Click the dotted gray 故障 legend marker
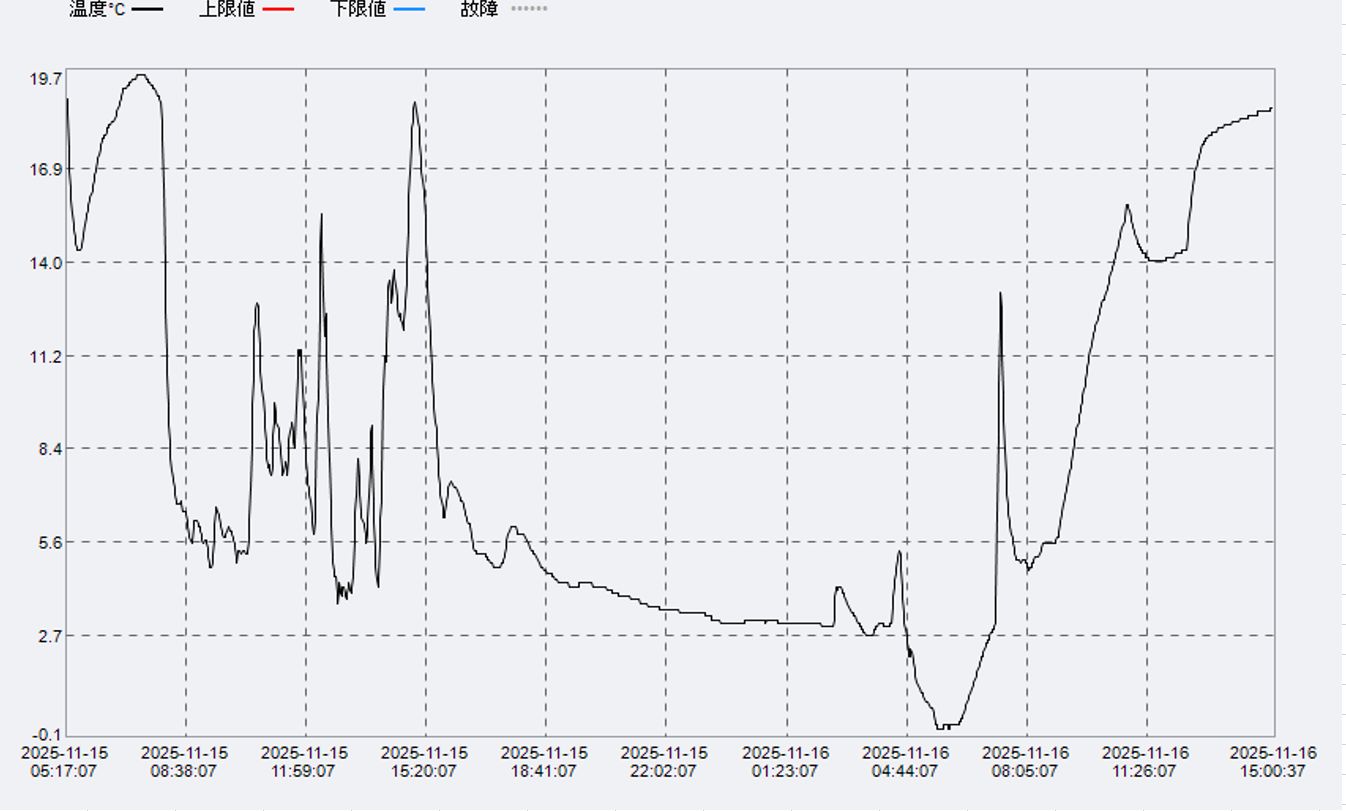Screen dimensions: 1346x811 point(529,9)
